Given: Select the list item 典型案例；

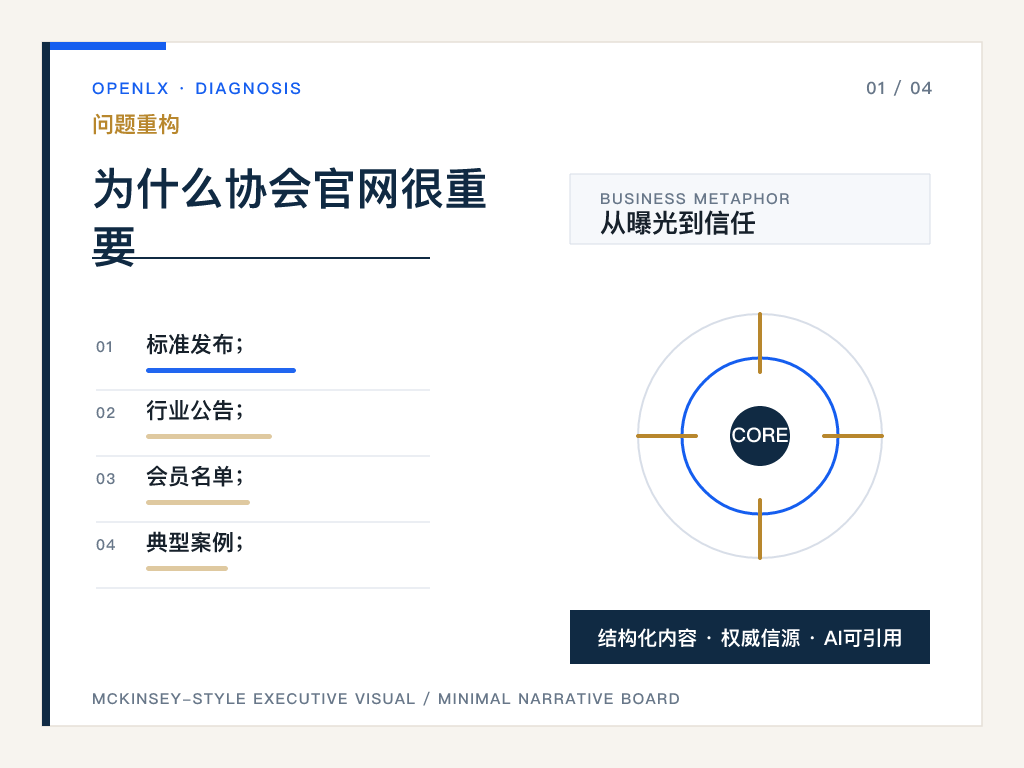Looking at the screenshot, I should coord(195,542).
